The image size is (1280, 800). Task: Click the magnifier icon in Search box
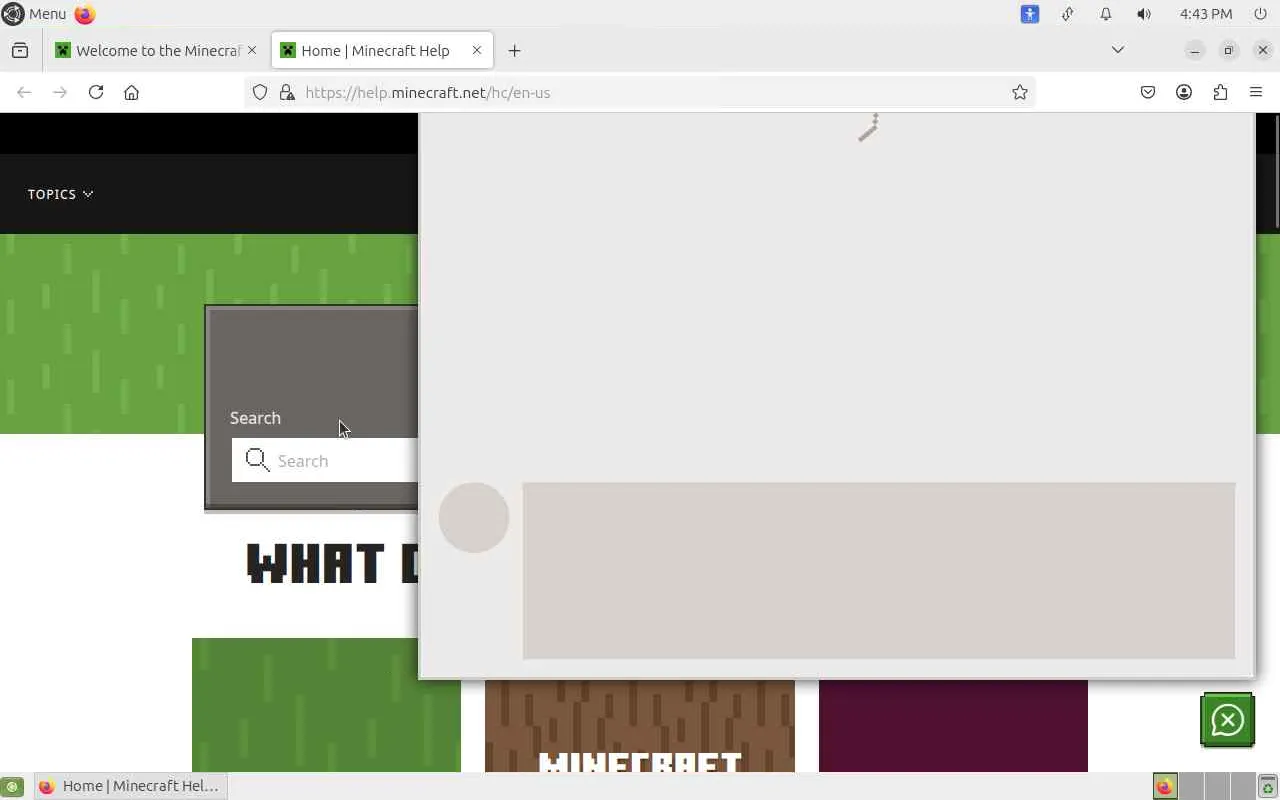pyautogui.click(x=257, y=460)
